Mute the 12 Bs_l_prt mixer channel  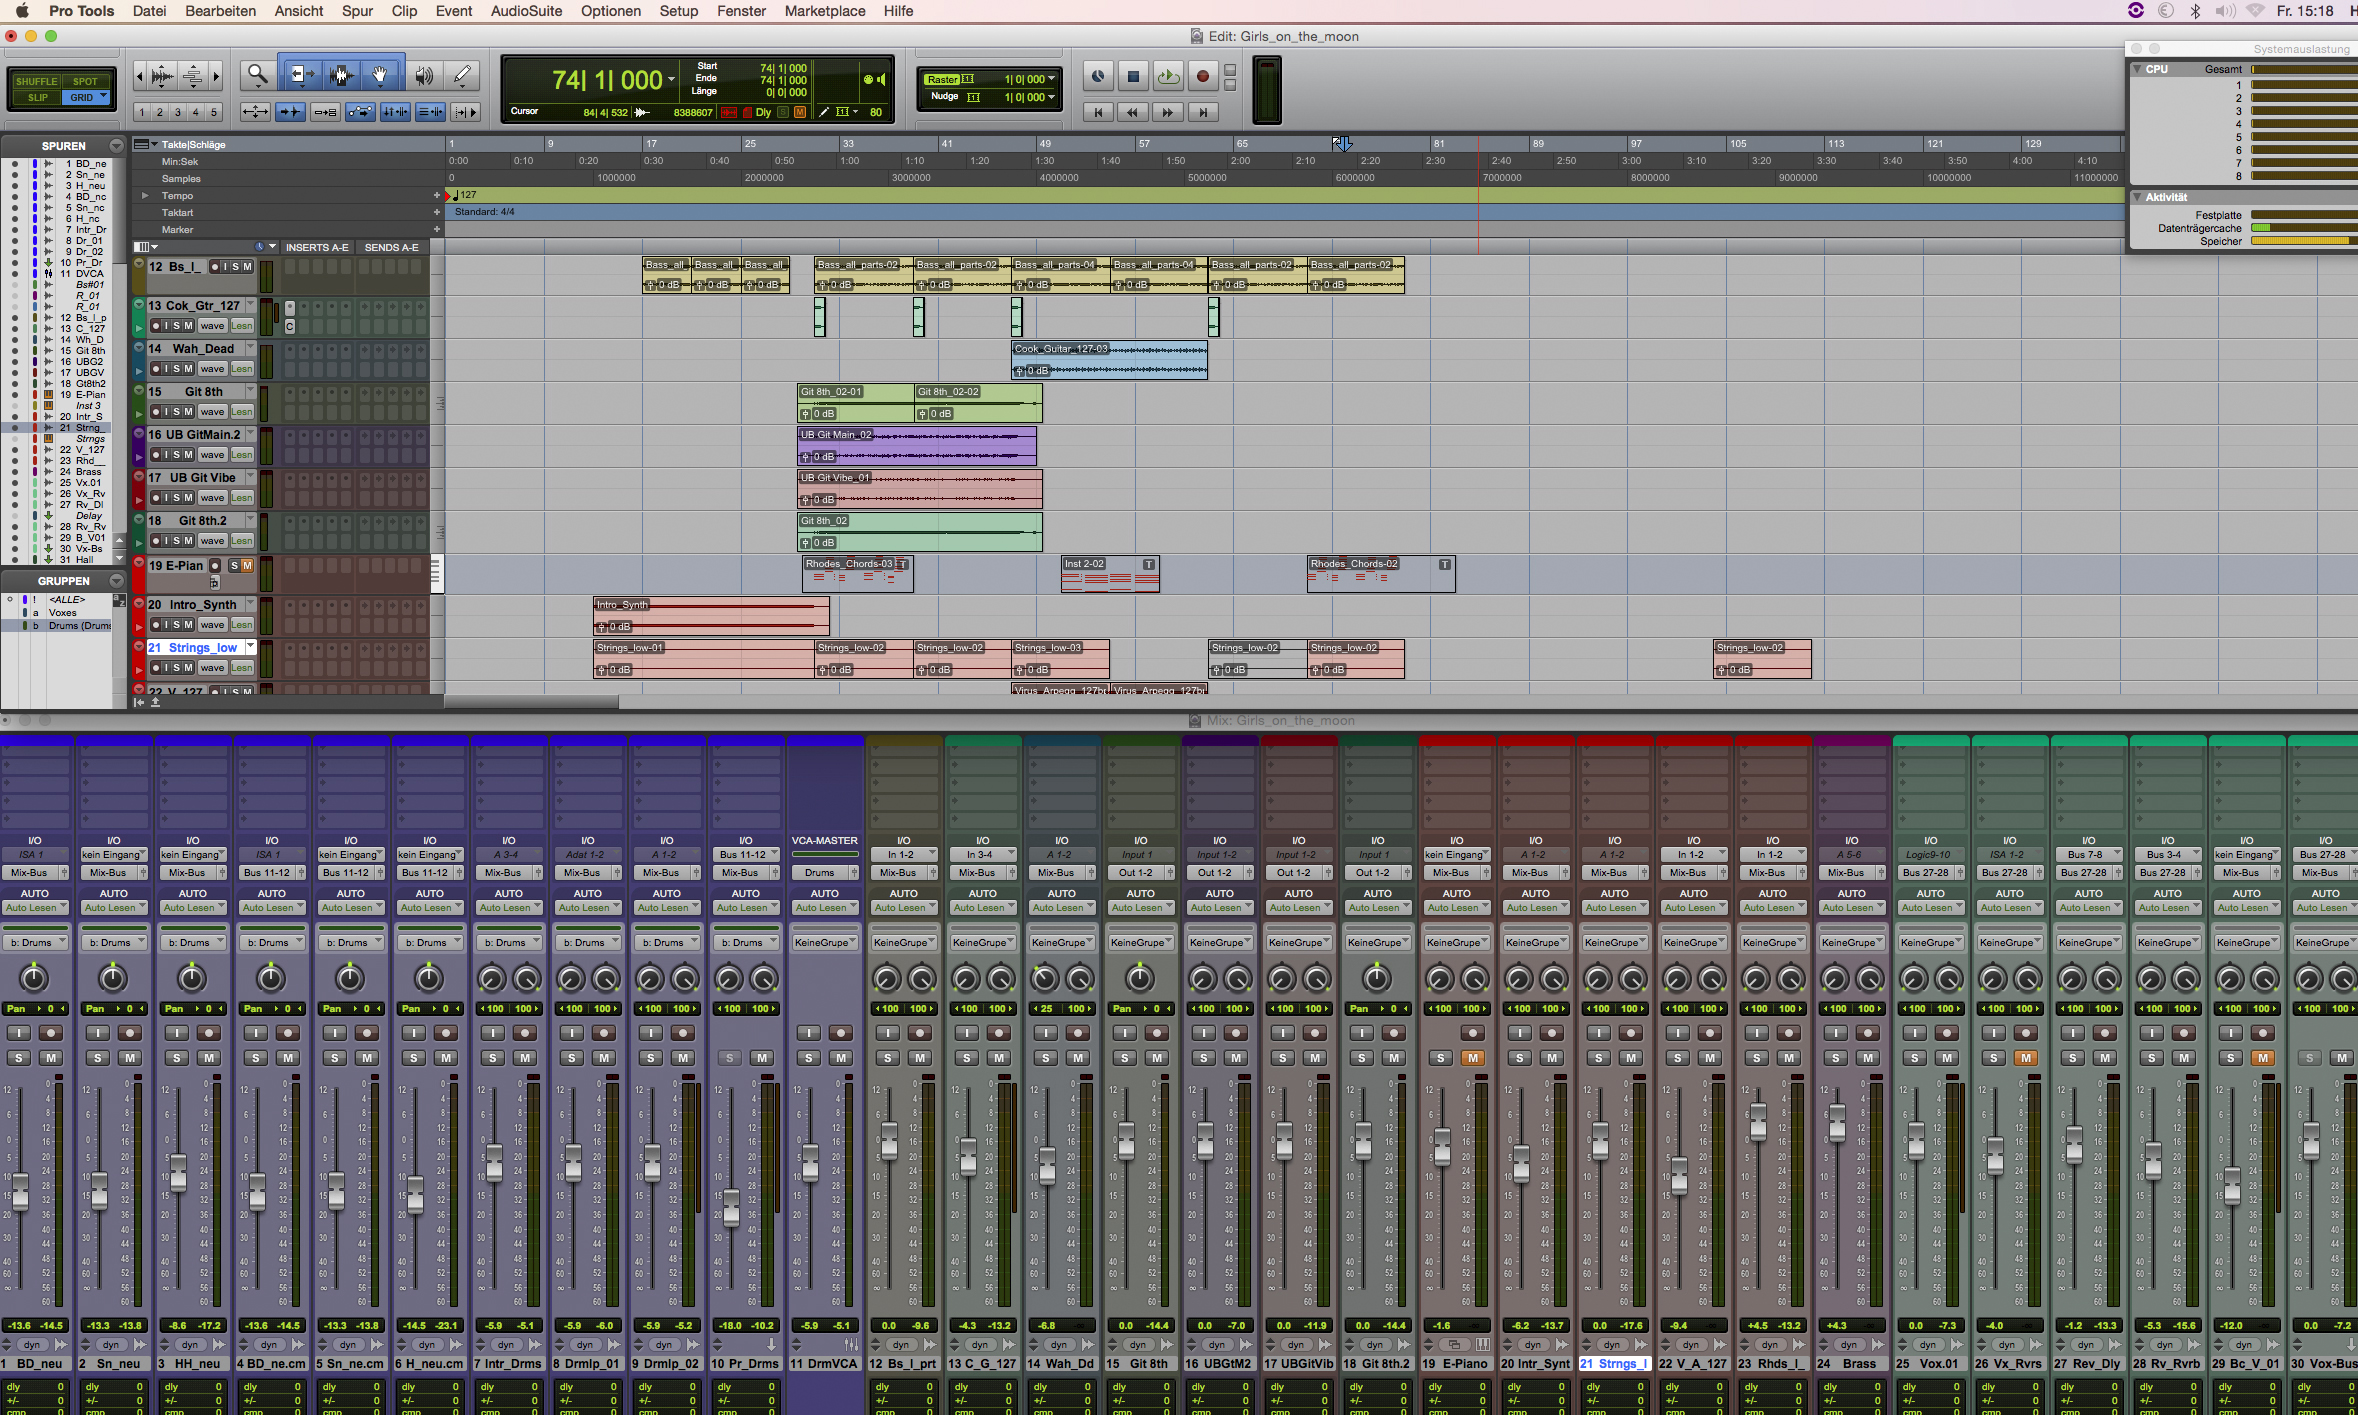click(x=919, y=1058)
